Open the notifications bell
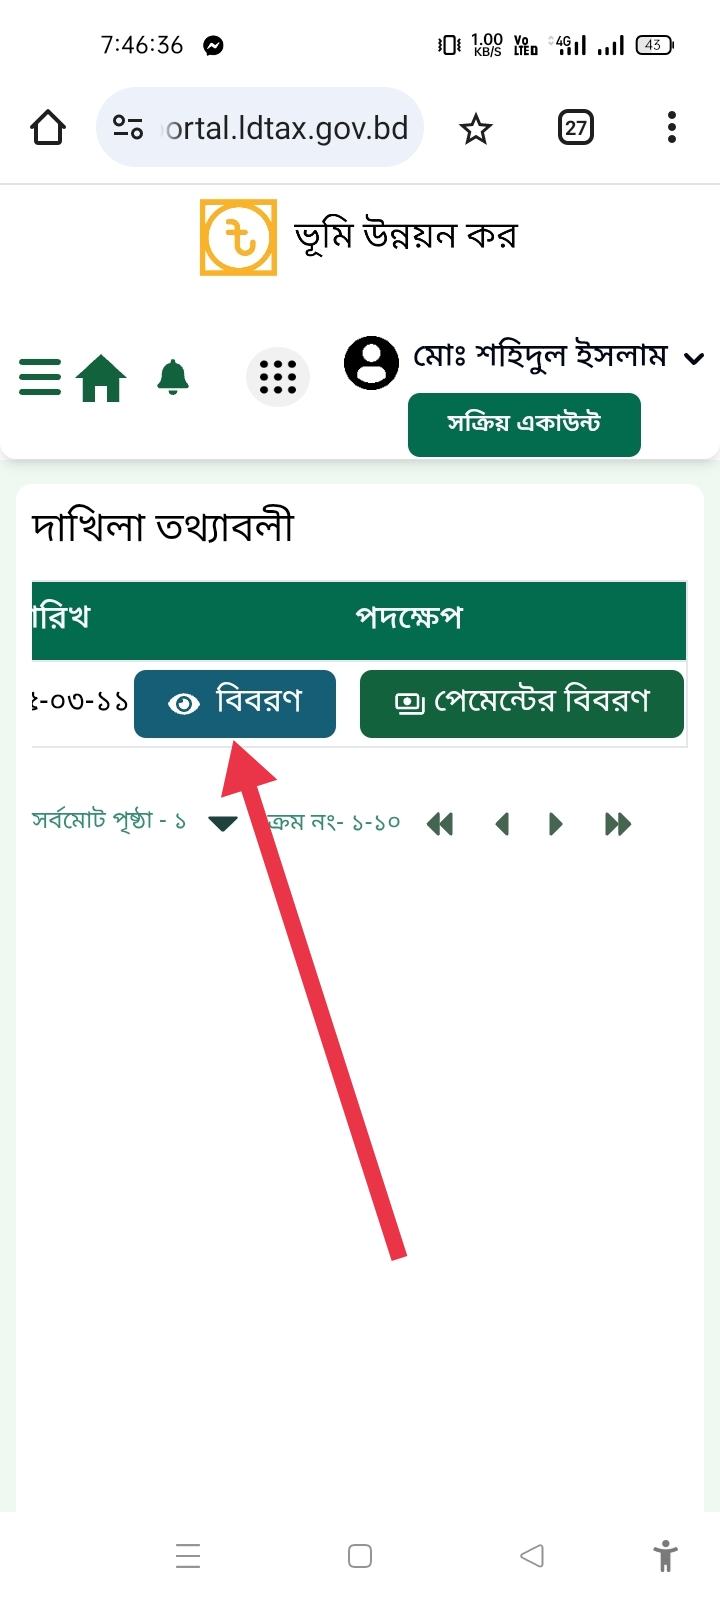Viewport: 720px width, 1600px height. click(173, 377)
